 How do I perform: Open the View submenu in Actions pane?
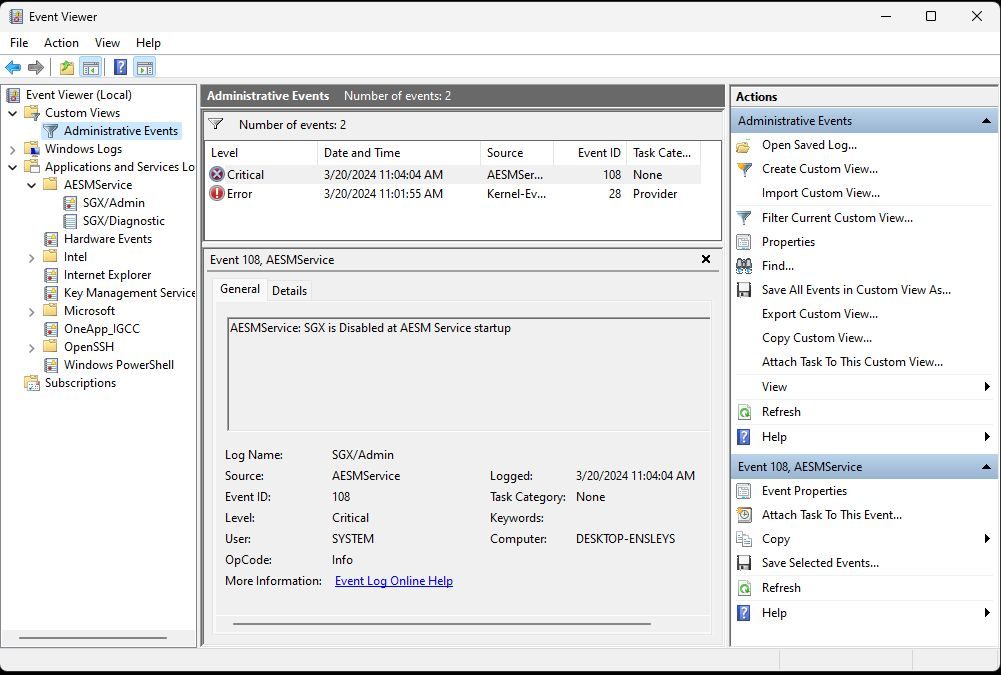(864, 387)
